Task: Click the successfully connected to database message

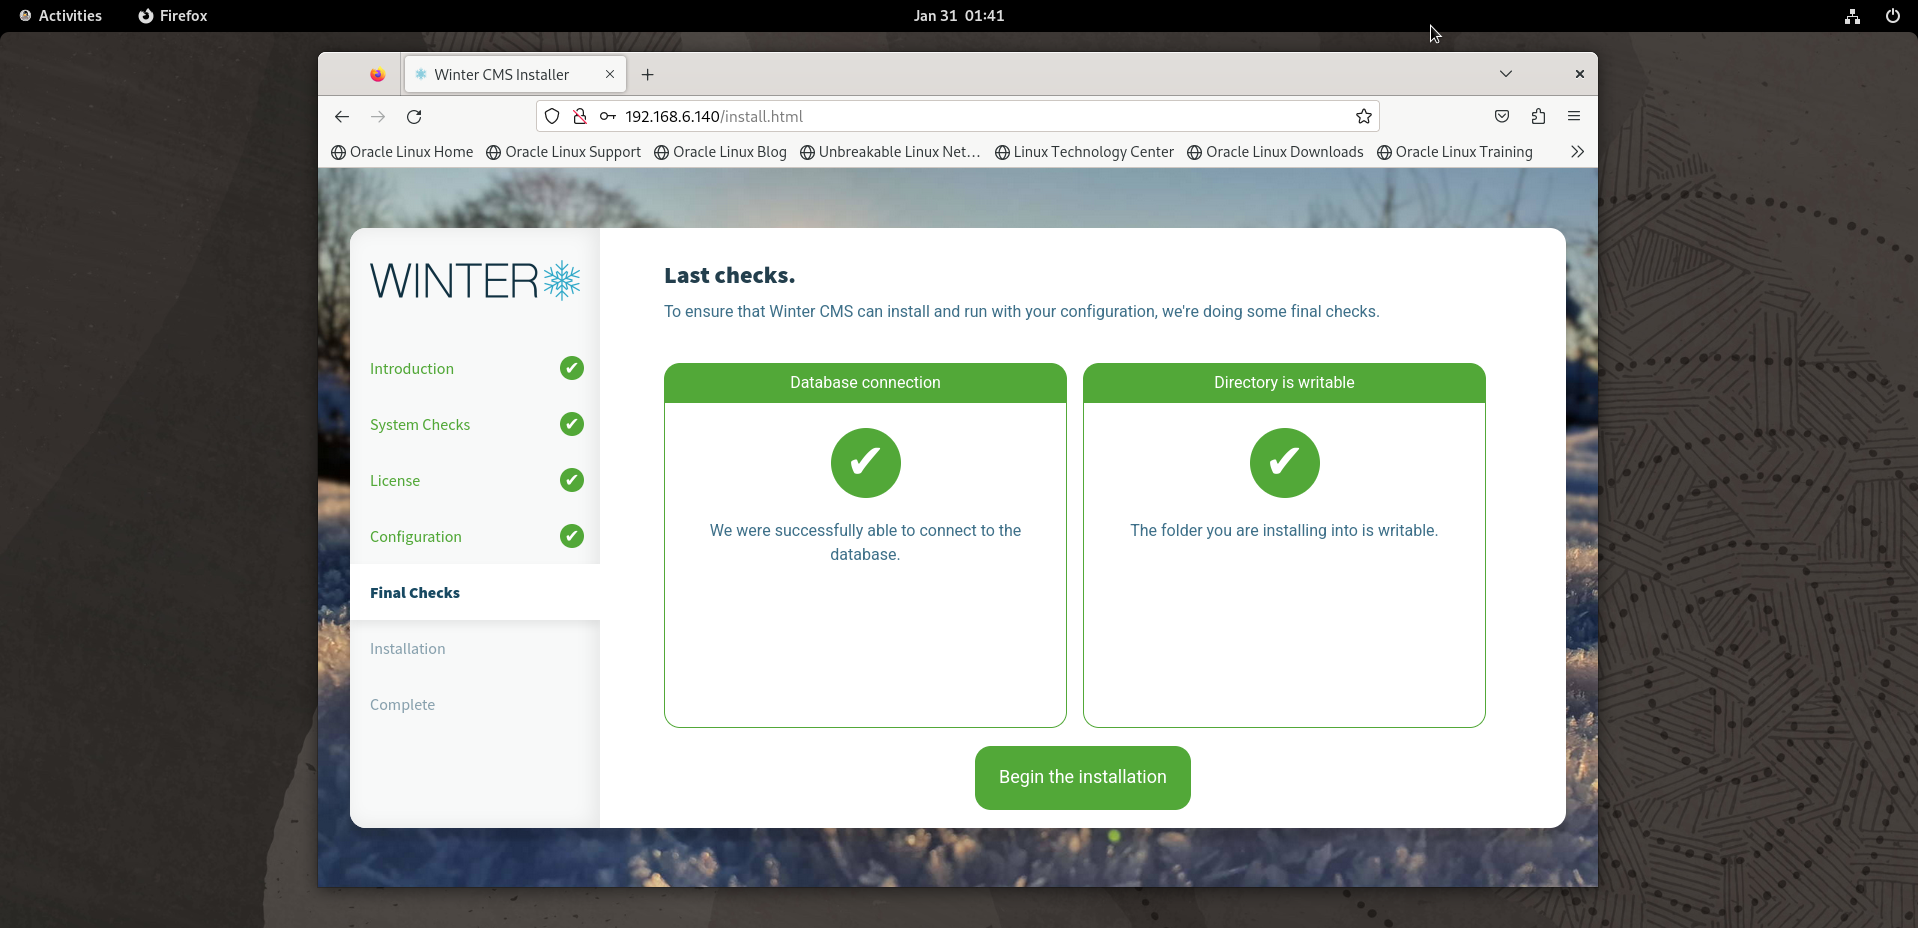Action: point(866,543)
